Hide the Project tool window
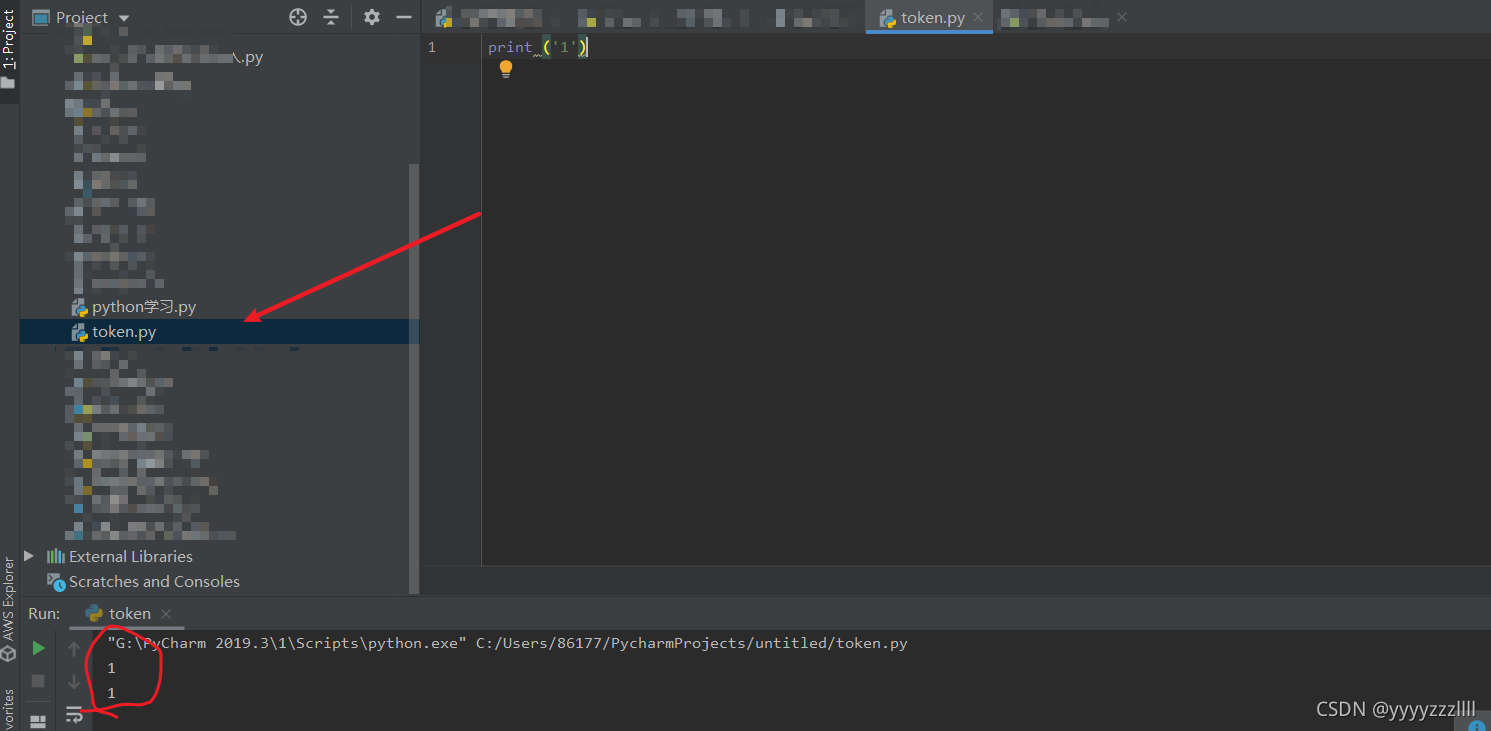The height and width of the screenshot is (731, 1491). click(404, 17)
